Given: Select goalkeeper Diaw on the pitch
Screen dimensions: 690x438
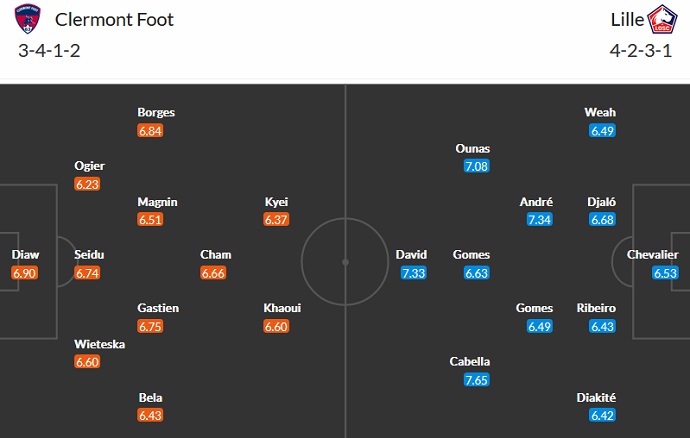Looking at the screenshot, I should (x=25, y=255).
